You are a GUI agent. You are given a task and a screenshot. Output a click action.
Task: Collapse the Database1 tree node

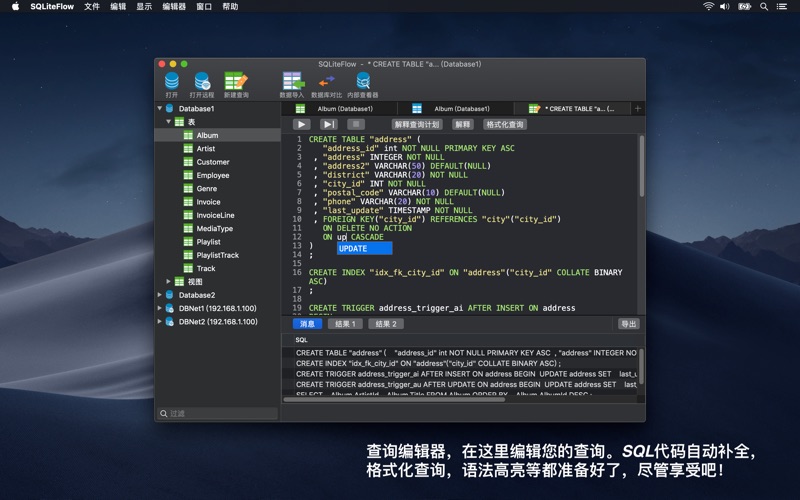point(160,108)
